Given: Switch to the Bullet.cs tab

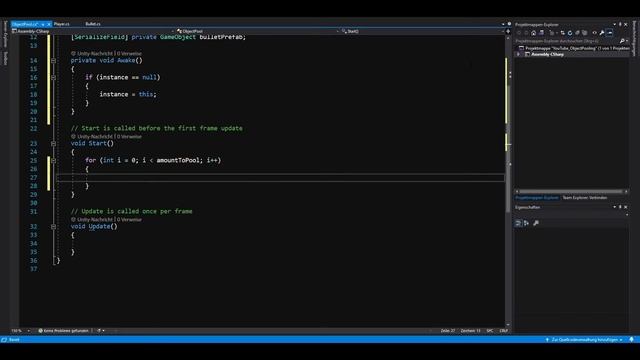Looking at the screenshot, I should tap(93, 24).
